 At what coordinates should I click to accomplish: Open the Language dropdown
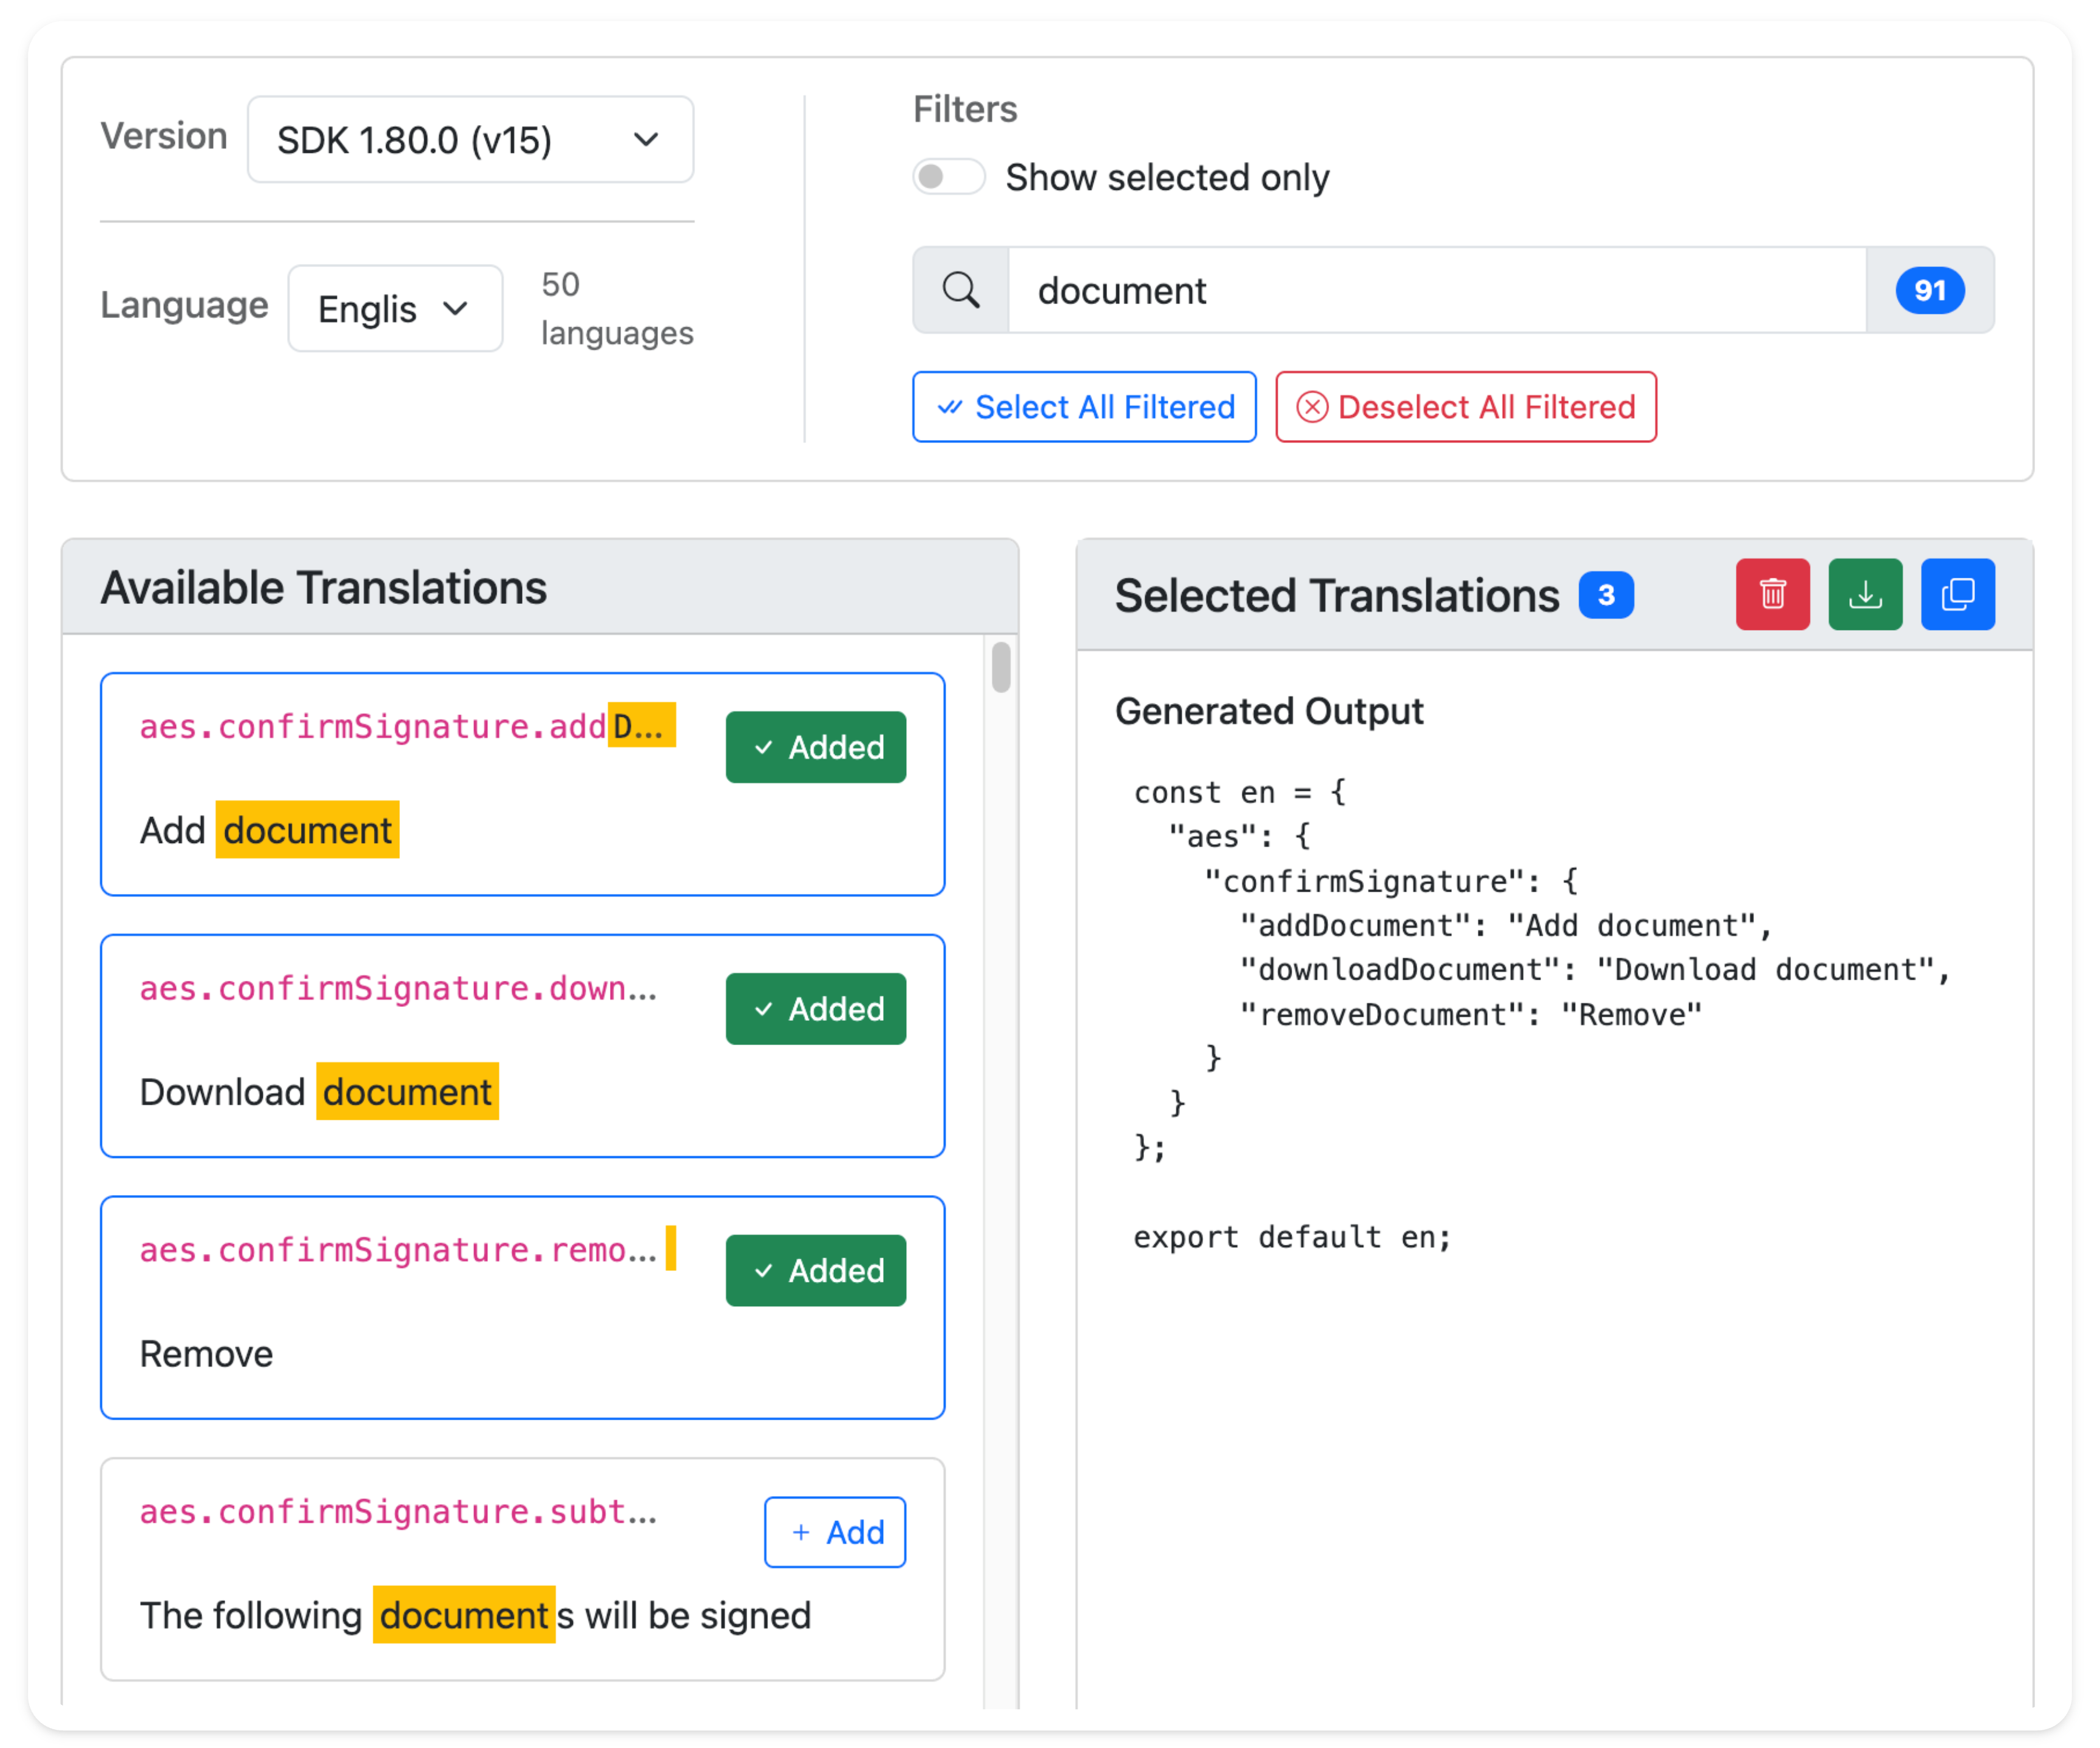pos(395,309)
